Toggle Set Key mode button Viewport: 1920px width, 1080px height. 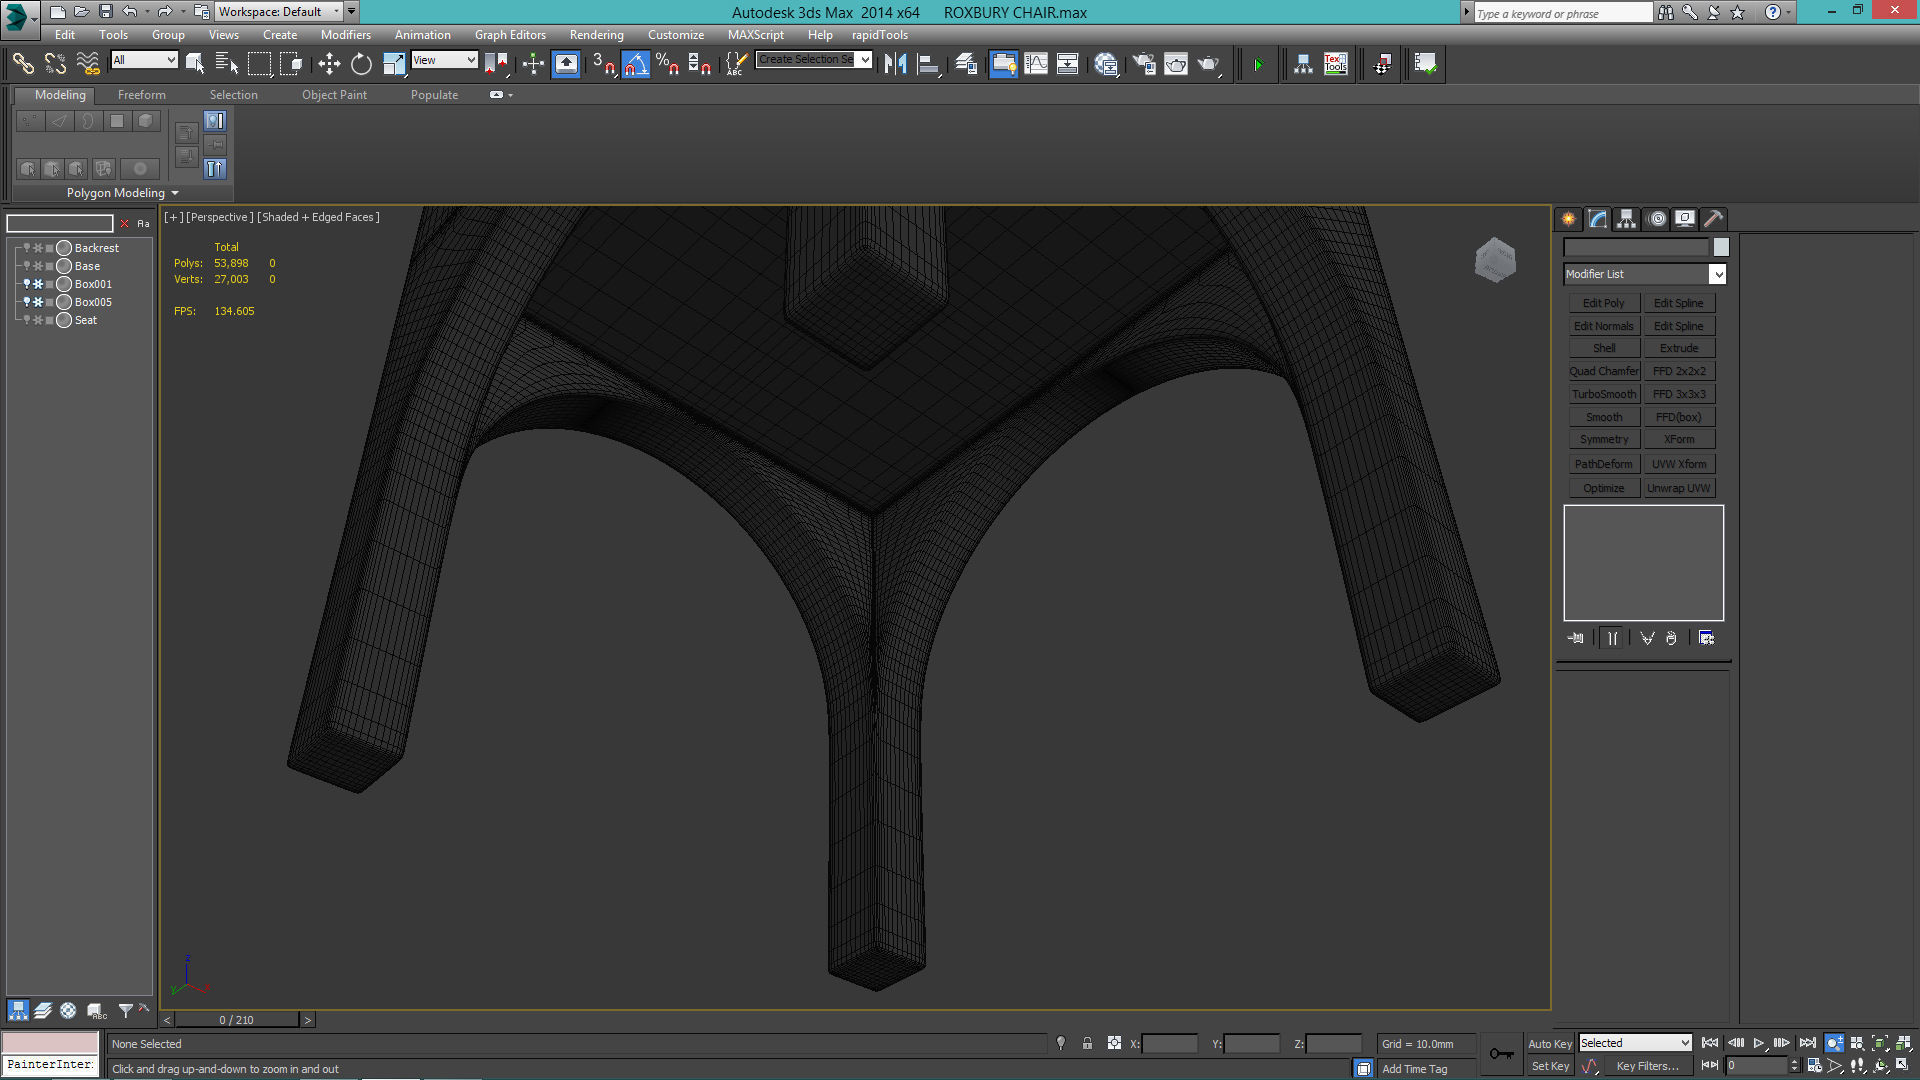pyautogui.click(x=1550, y=1066)
